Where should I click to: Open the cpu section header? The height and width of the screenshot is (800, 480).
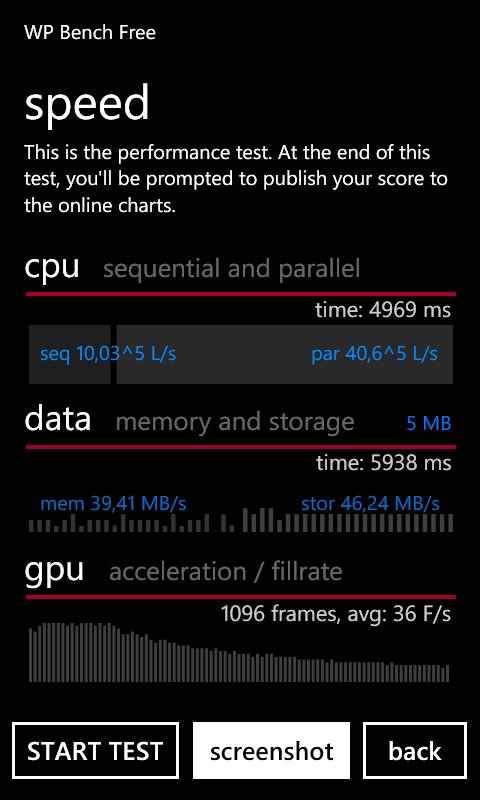(52, 266)
